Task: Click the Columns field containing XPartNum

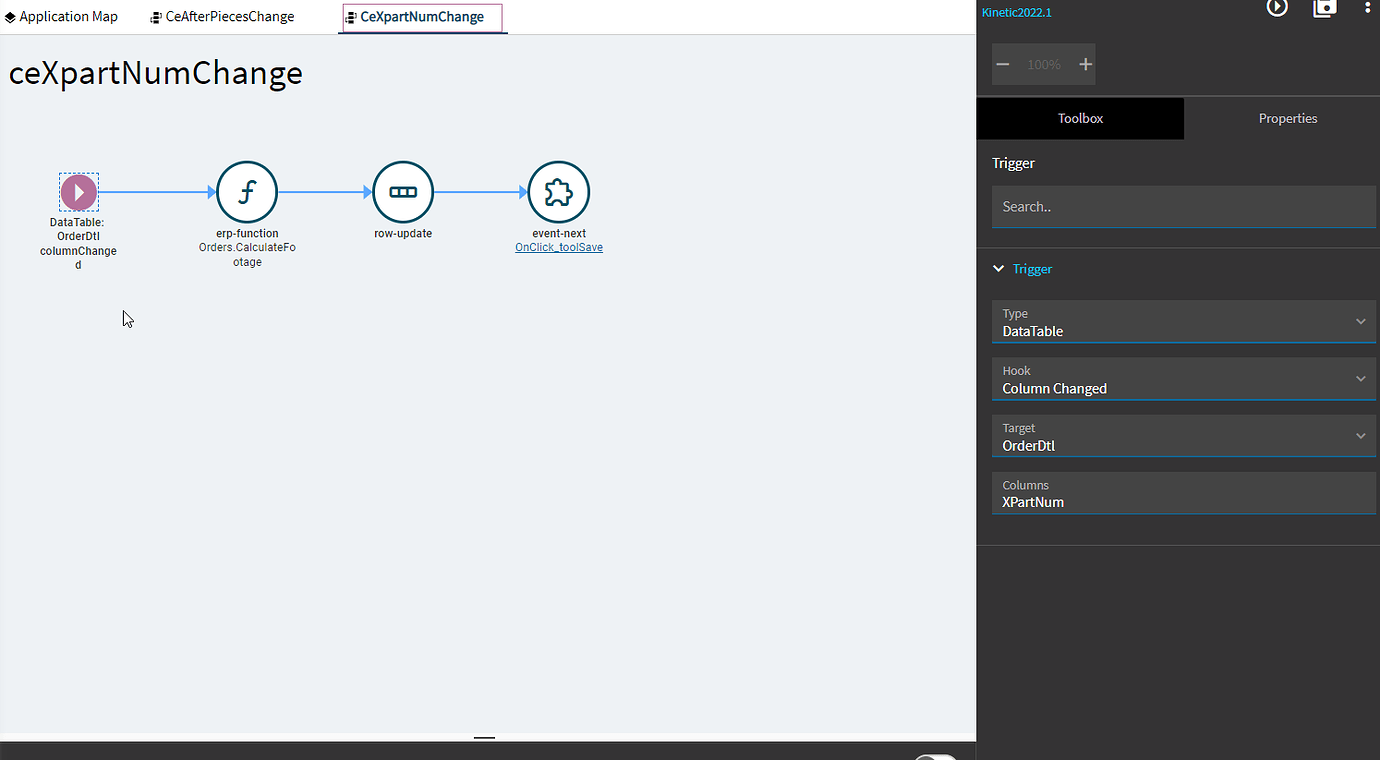Action: (x=1184, y=493)
